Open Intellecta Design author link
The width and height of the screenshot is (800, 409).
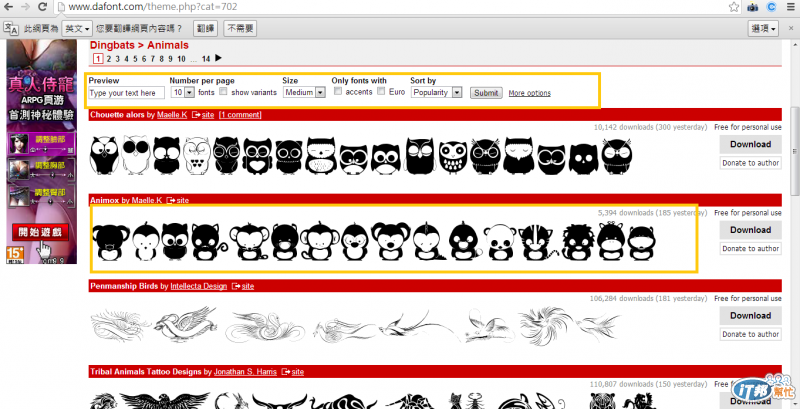point(198,286)
